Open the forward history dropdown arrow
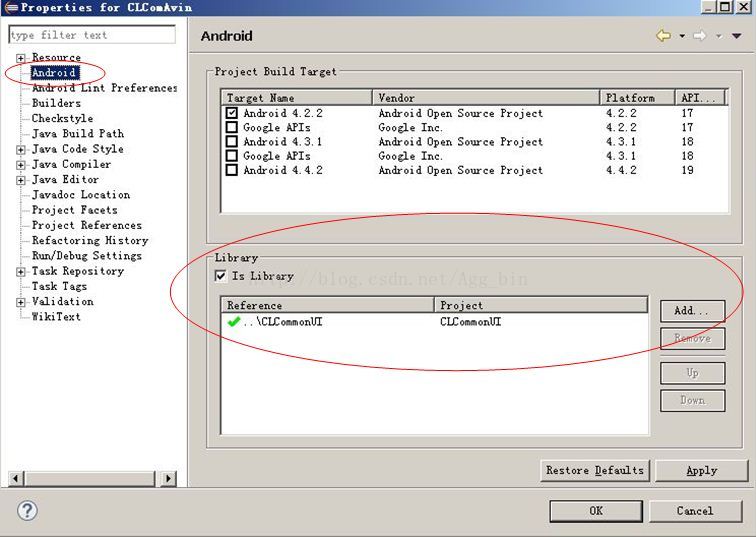Viewport: 756px width, 537px height. tap(718, 36)
